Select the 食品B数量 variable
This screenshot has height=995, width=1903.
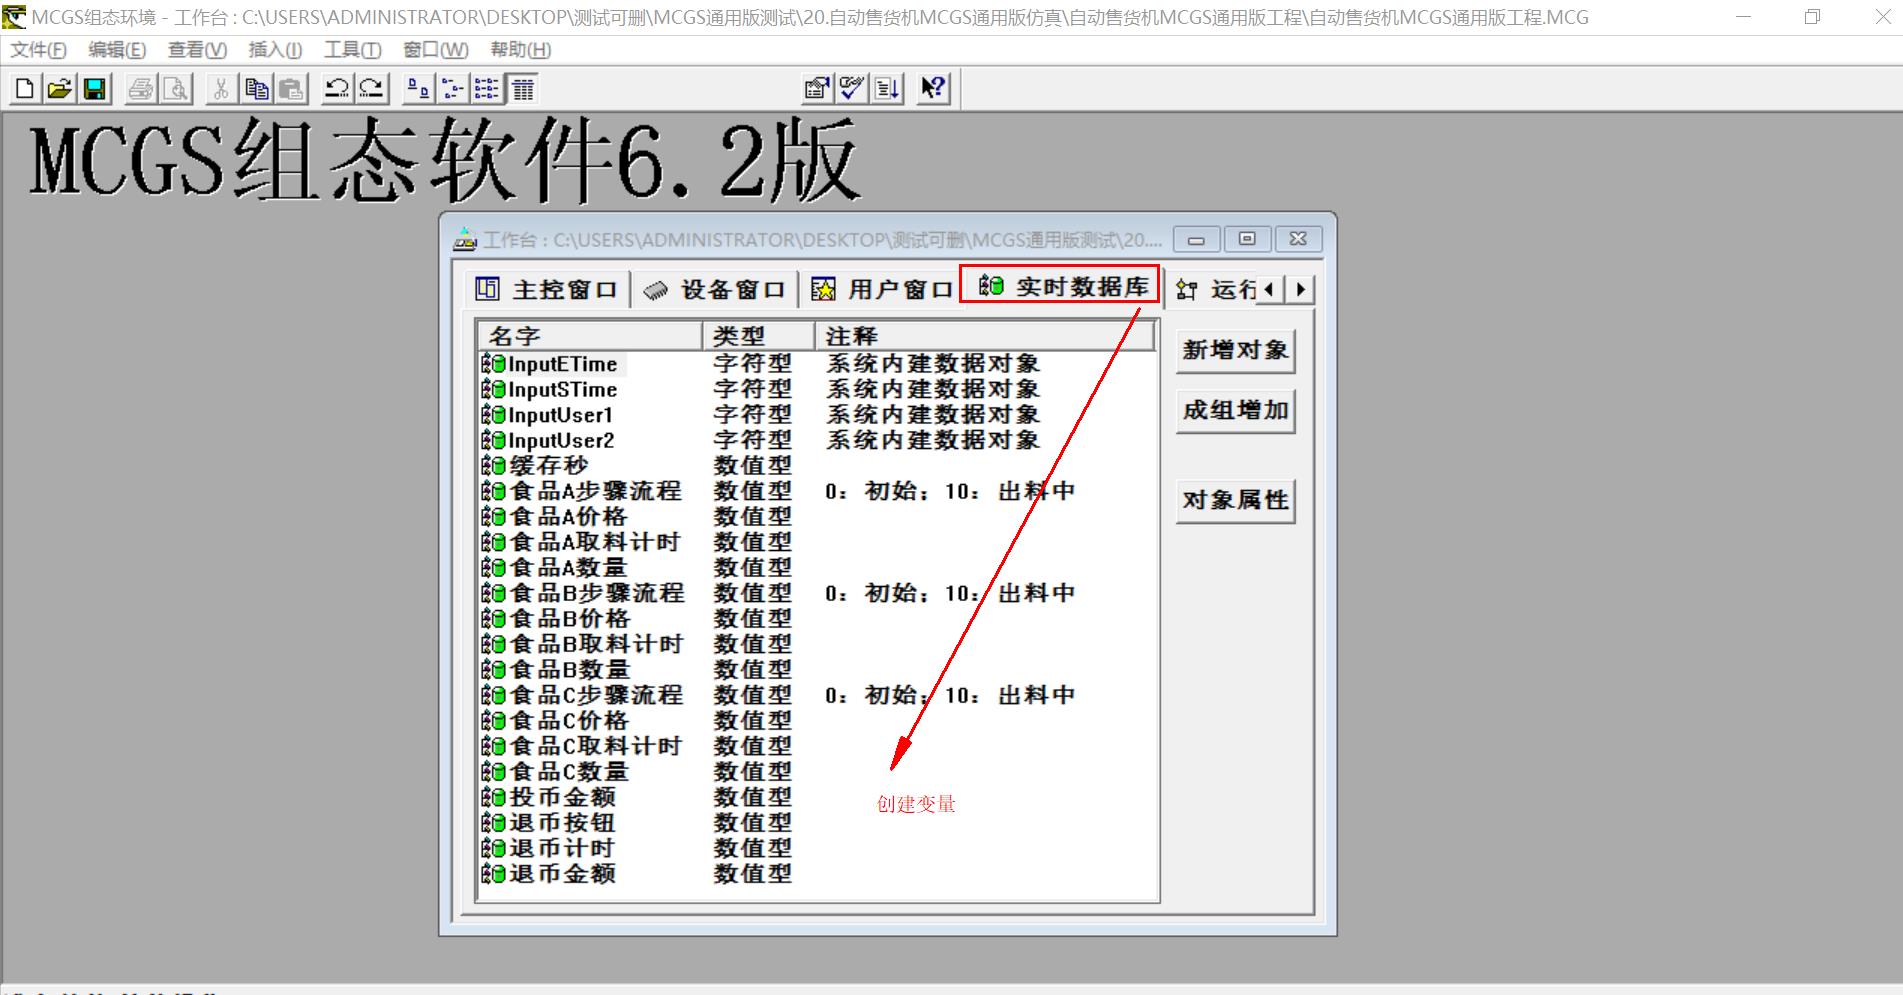tap(557, 670)
